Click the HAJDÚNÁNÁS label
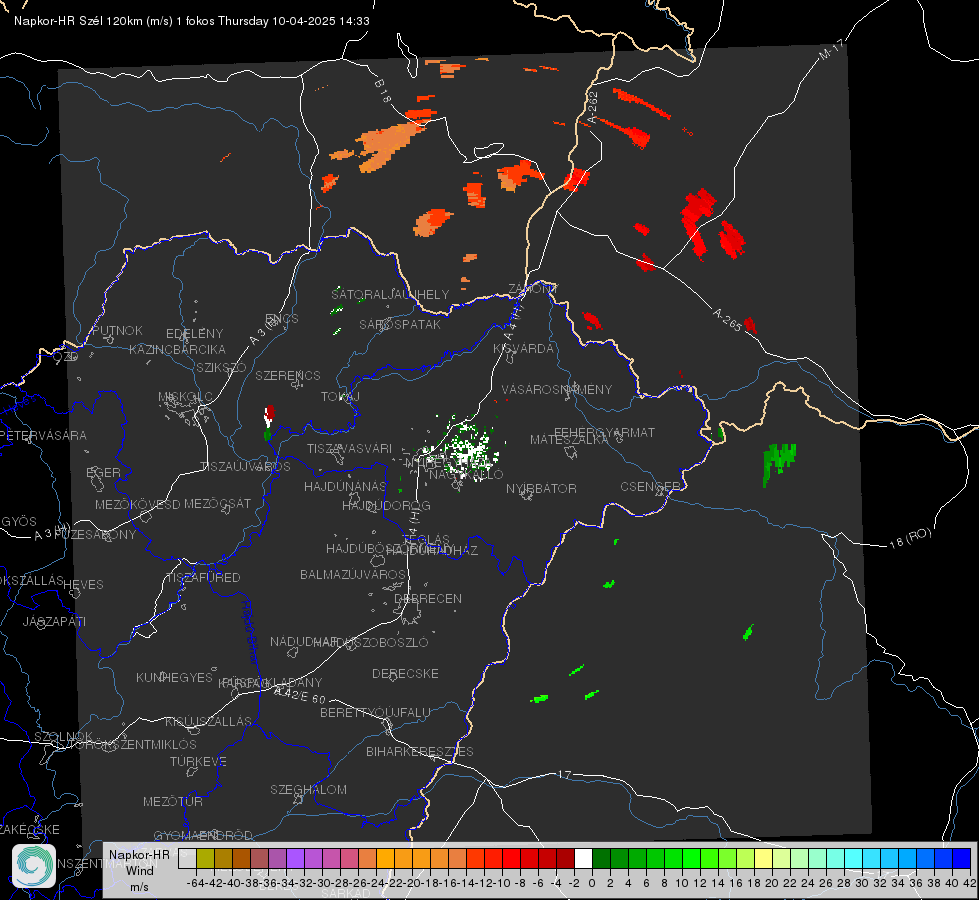 345,486
